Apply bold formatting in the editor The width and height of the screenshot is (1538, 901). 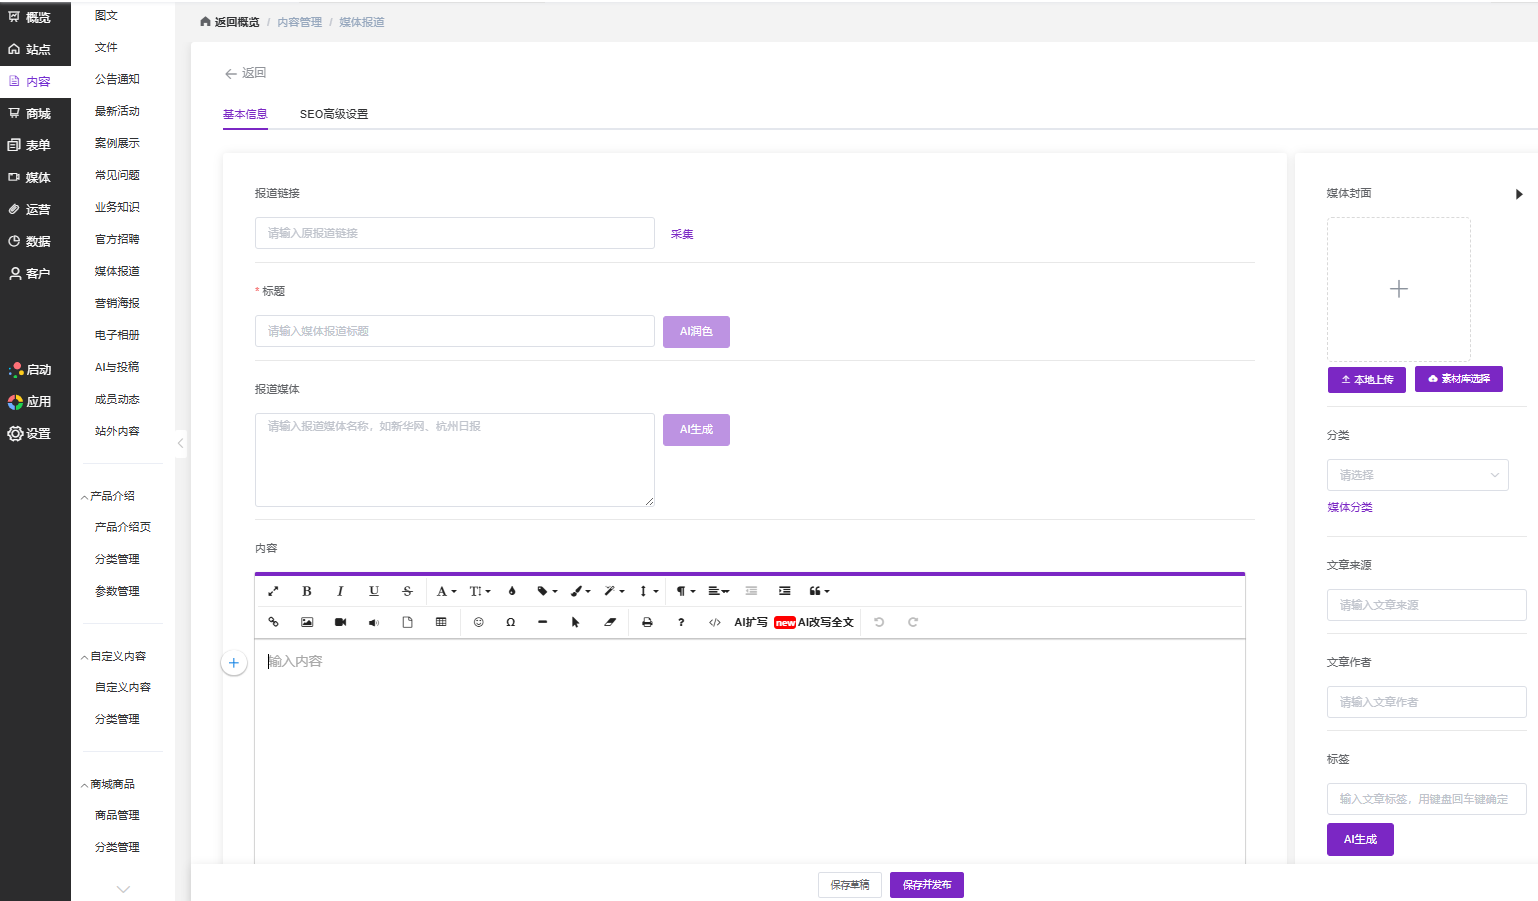pyautogui.click(x=307, y=591)
